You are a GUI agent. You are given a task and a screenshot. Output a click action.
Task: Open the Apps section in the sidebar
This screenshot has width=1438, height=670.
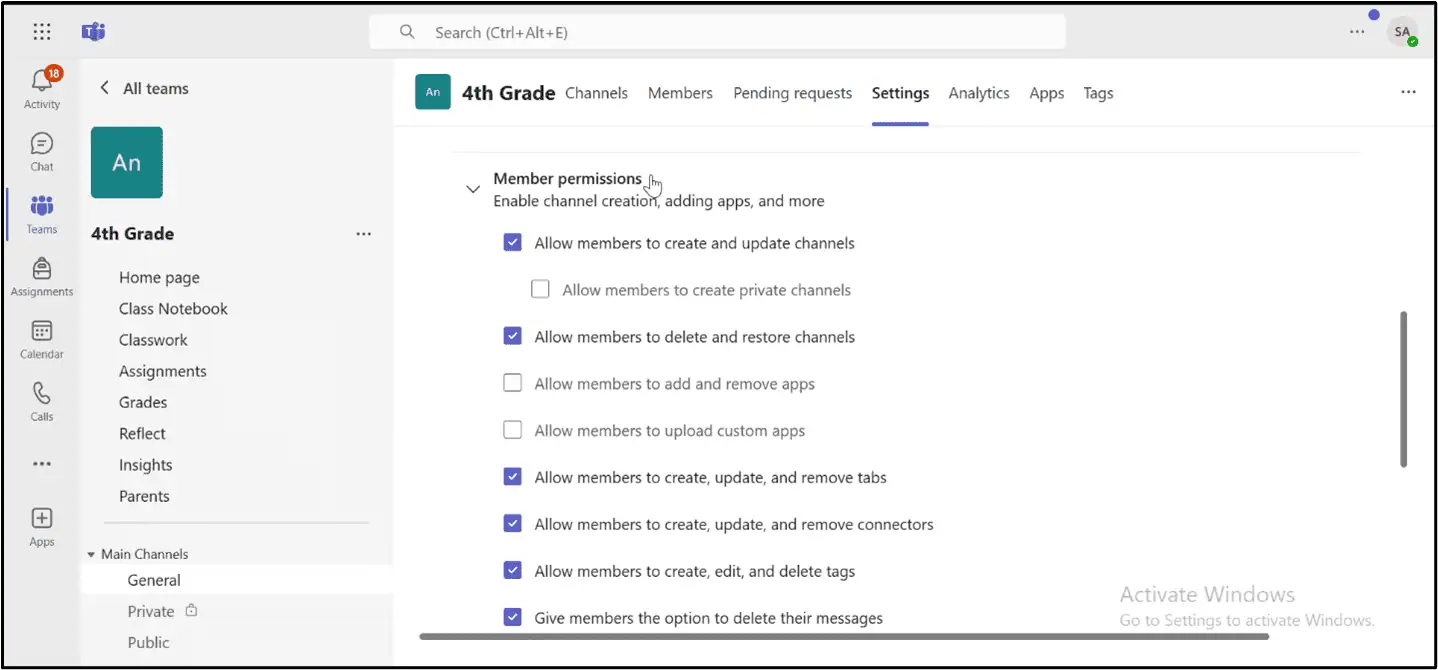click(x=41, y=525)
